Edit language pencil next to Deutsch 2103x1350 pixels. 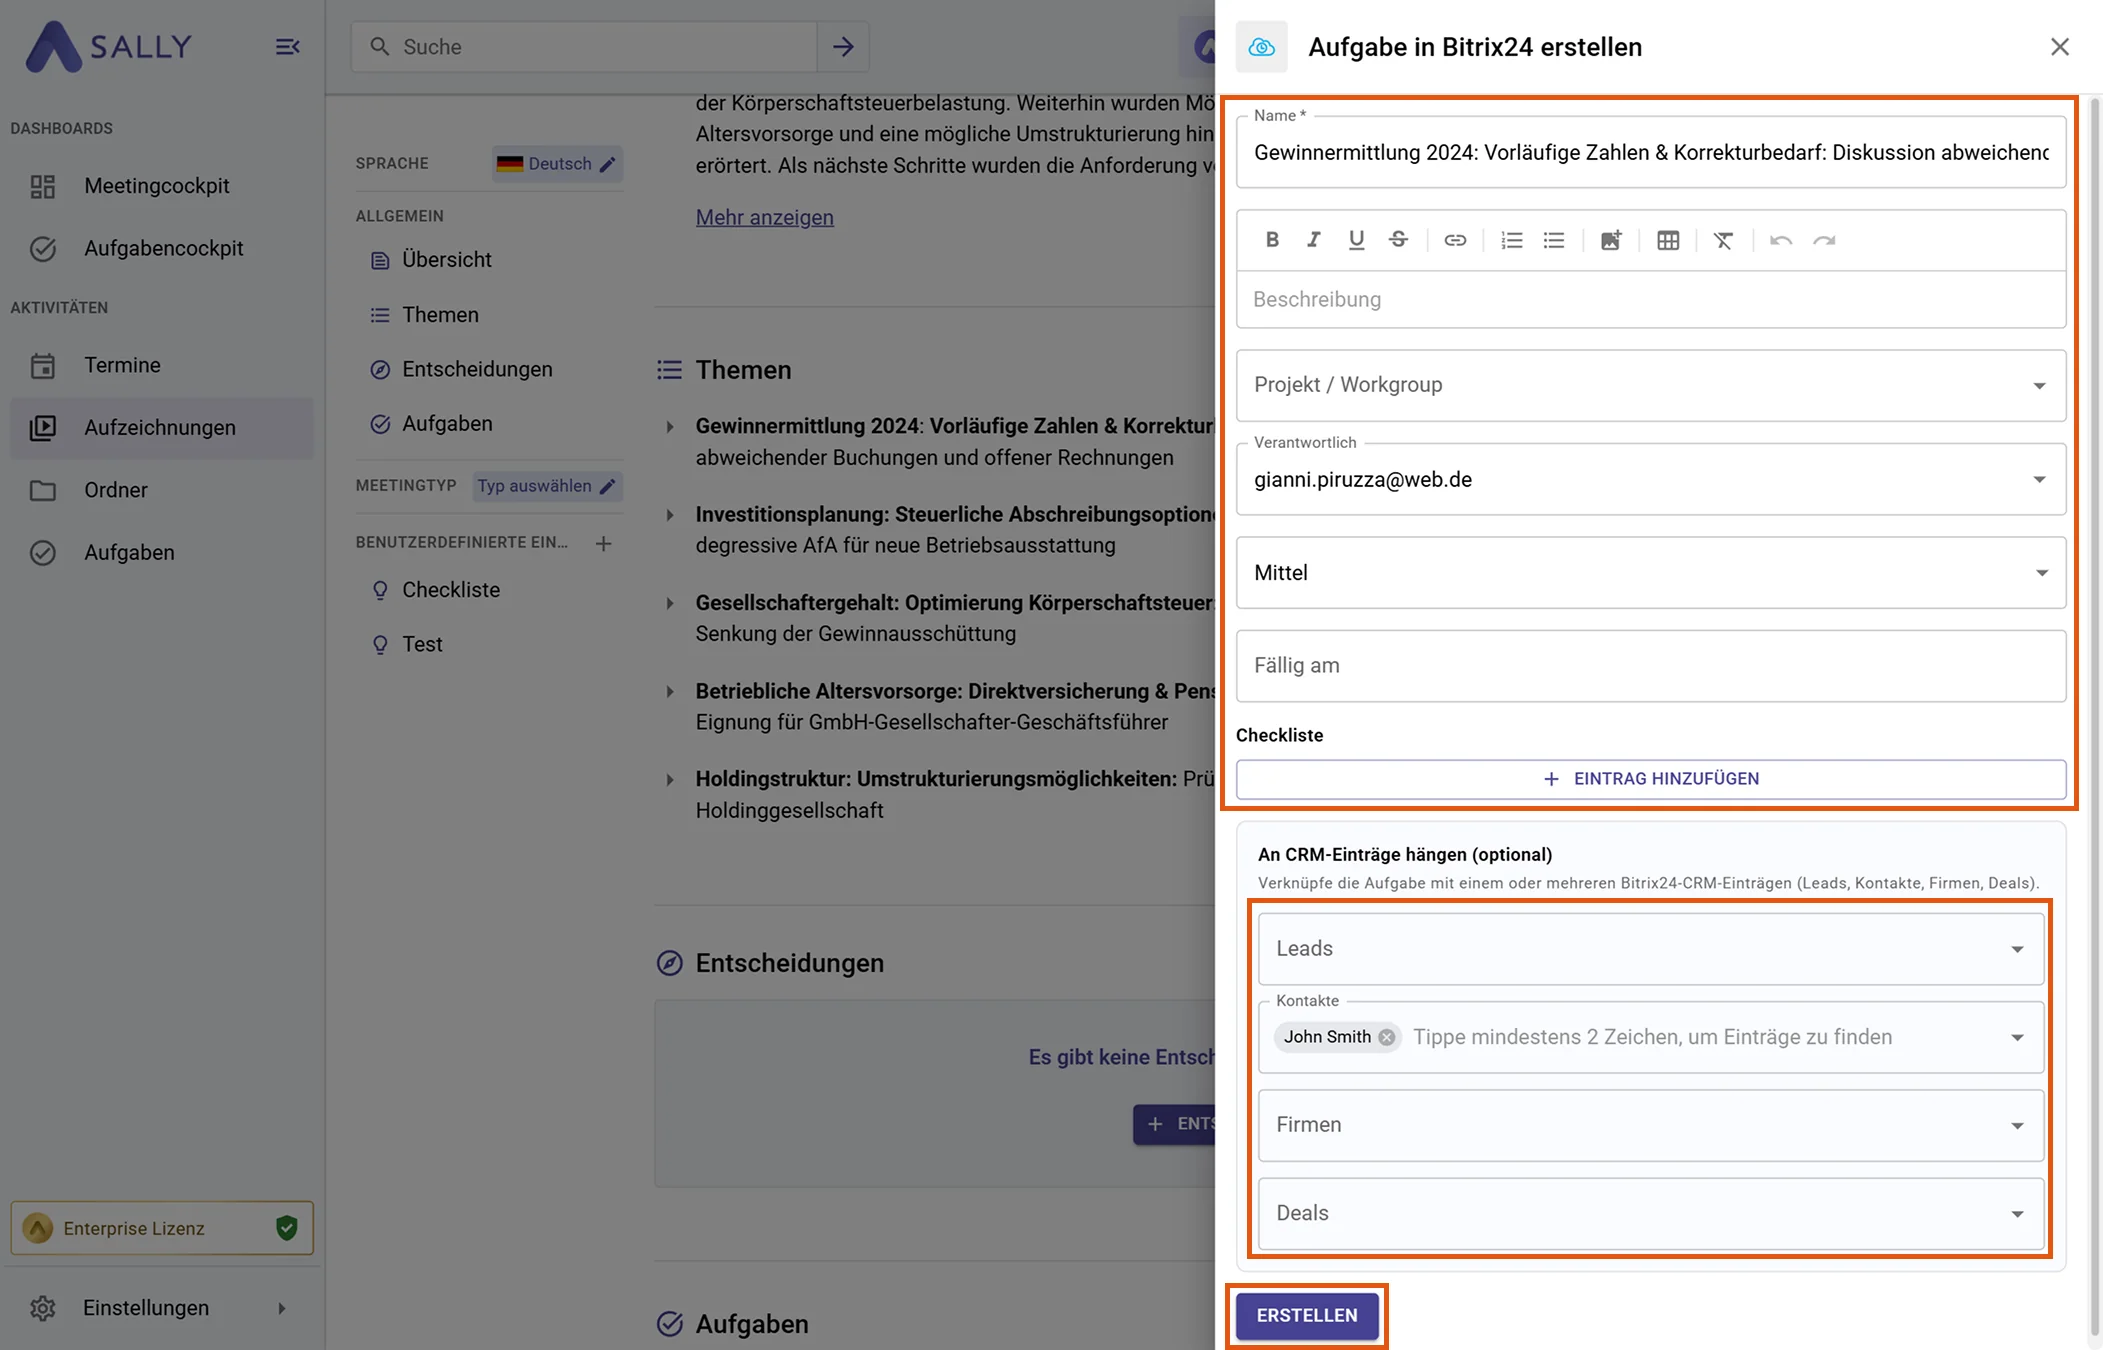pyautogui.click(x=608, y=164)
